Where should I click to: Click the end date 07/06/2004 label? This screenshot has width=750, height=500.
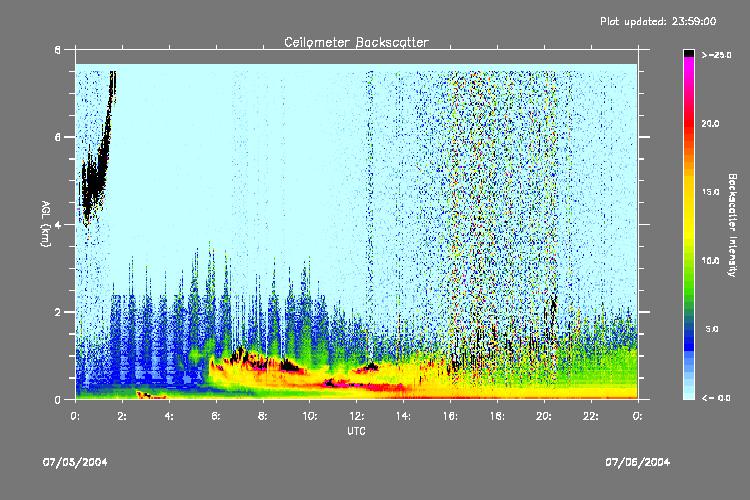click(638, 462)
